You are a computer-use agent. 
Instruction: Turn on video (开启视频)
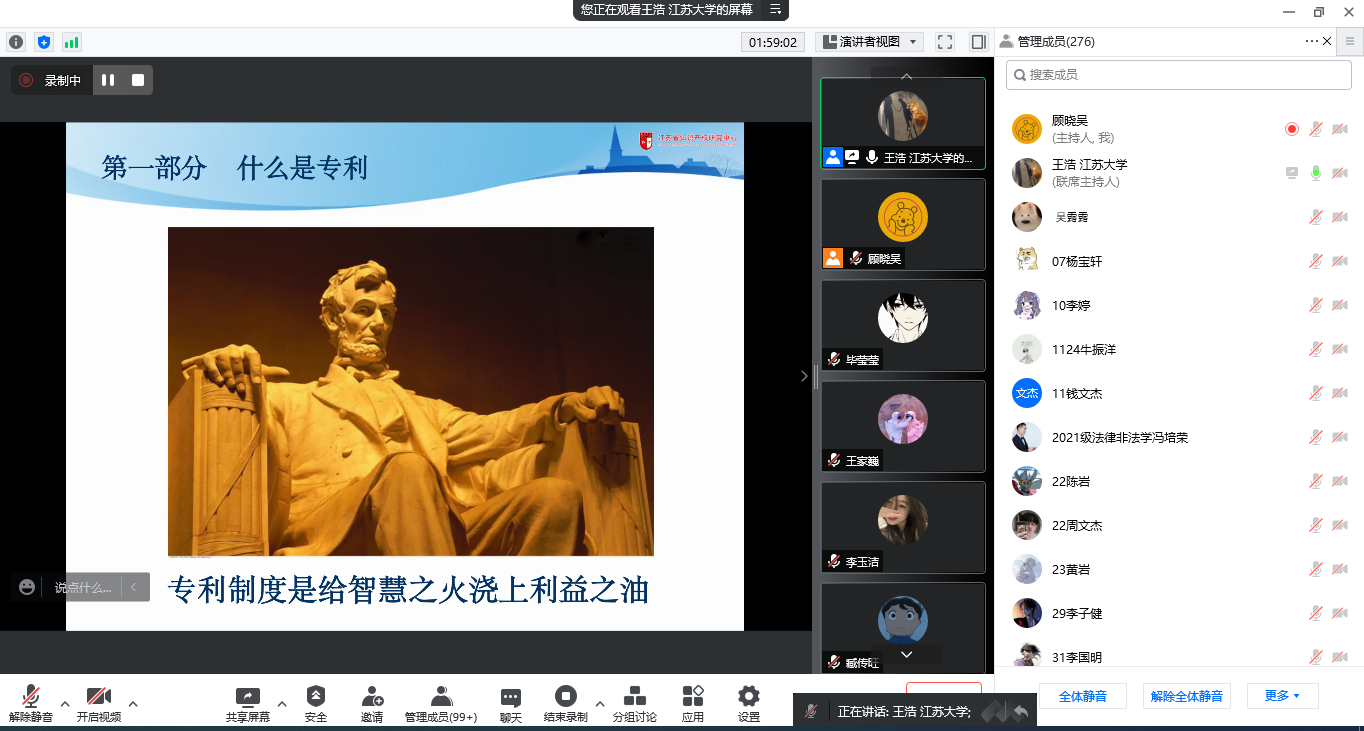click(x=99, y=697)
